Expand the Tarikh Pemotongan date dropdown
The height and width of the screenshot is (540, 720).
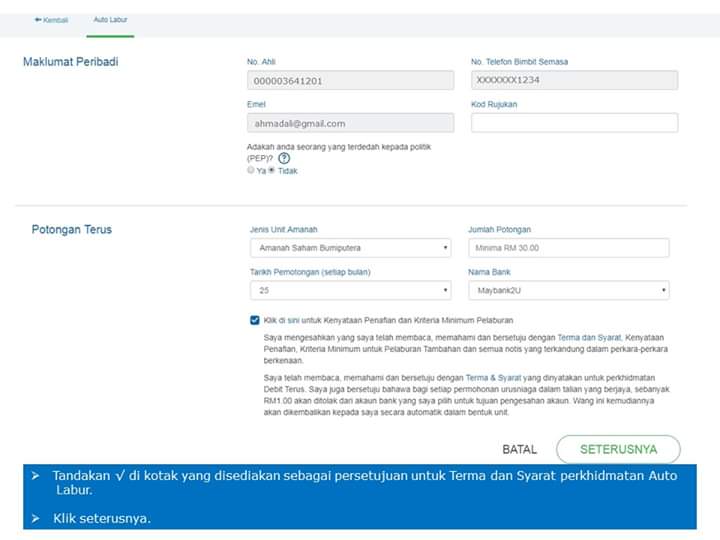pos(350,290)
